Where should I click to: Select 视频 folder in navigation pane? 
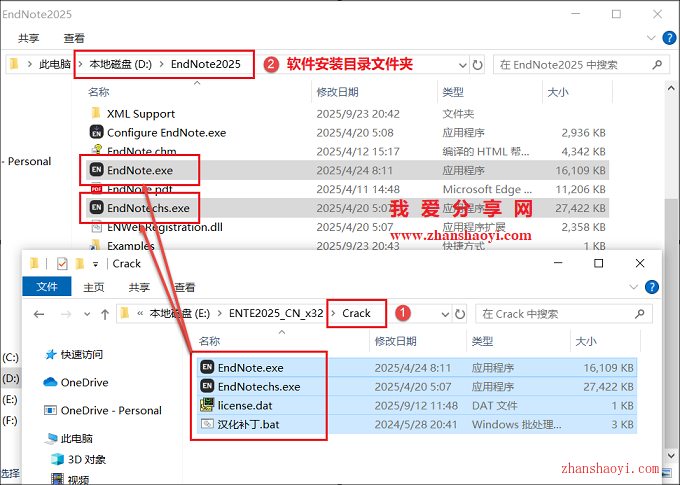coord(70,479)
